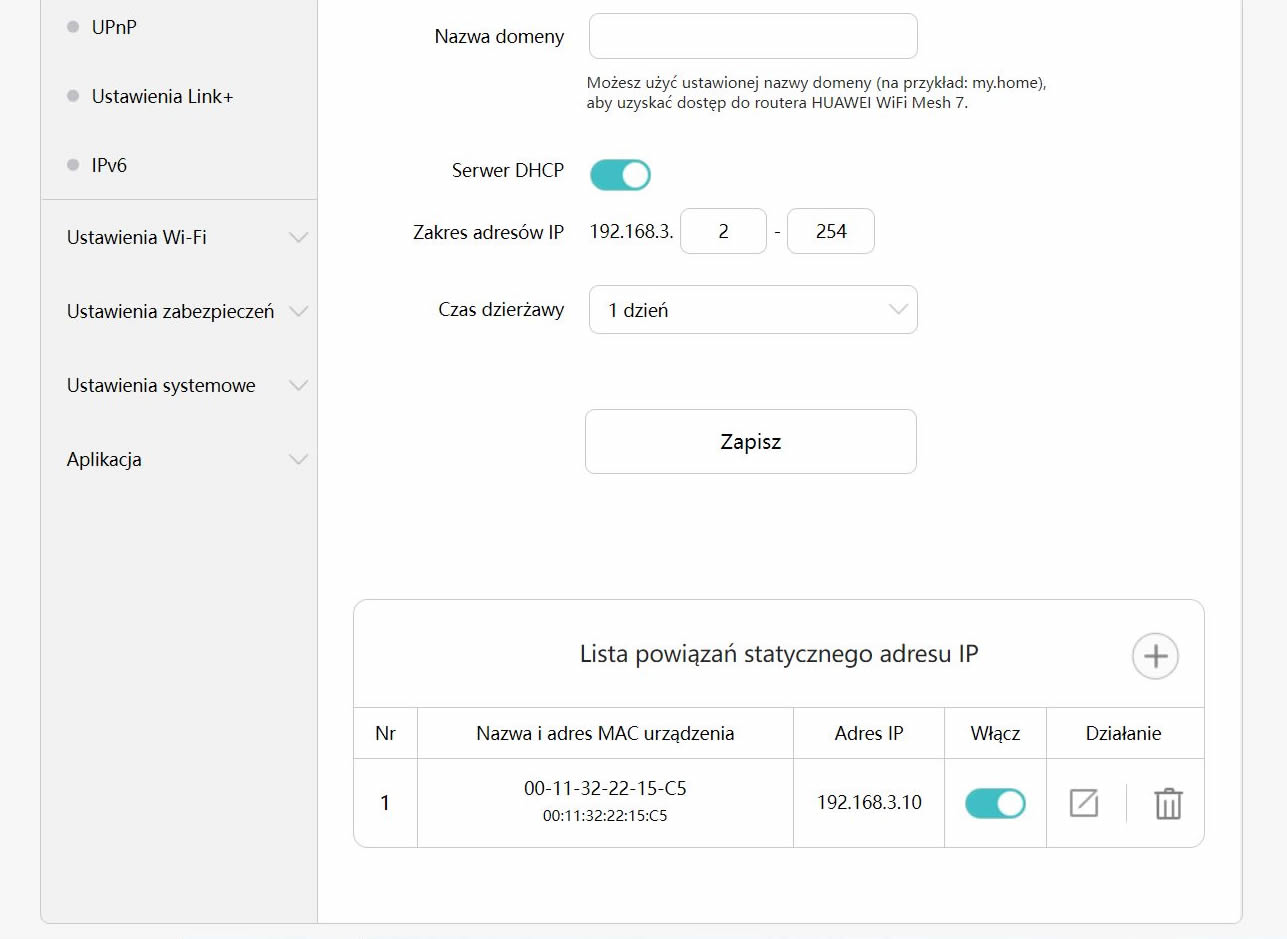This screenshot has height=939, width=1287.
Task: Select the bullet icon beside IPv6
Action: [73, 165]
